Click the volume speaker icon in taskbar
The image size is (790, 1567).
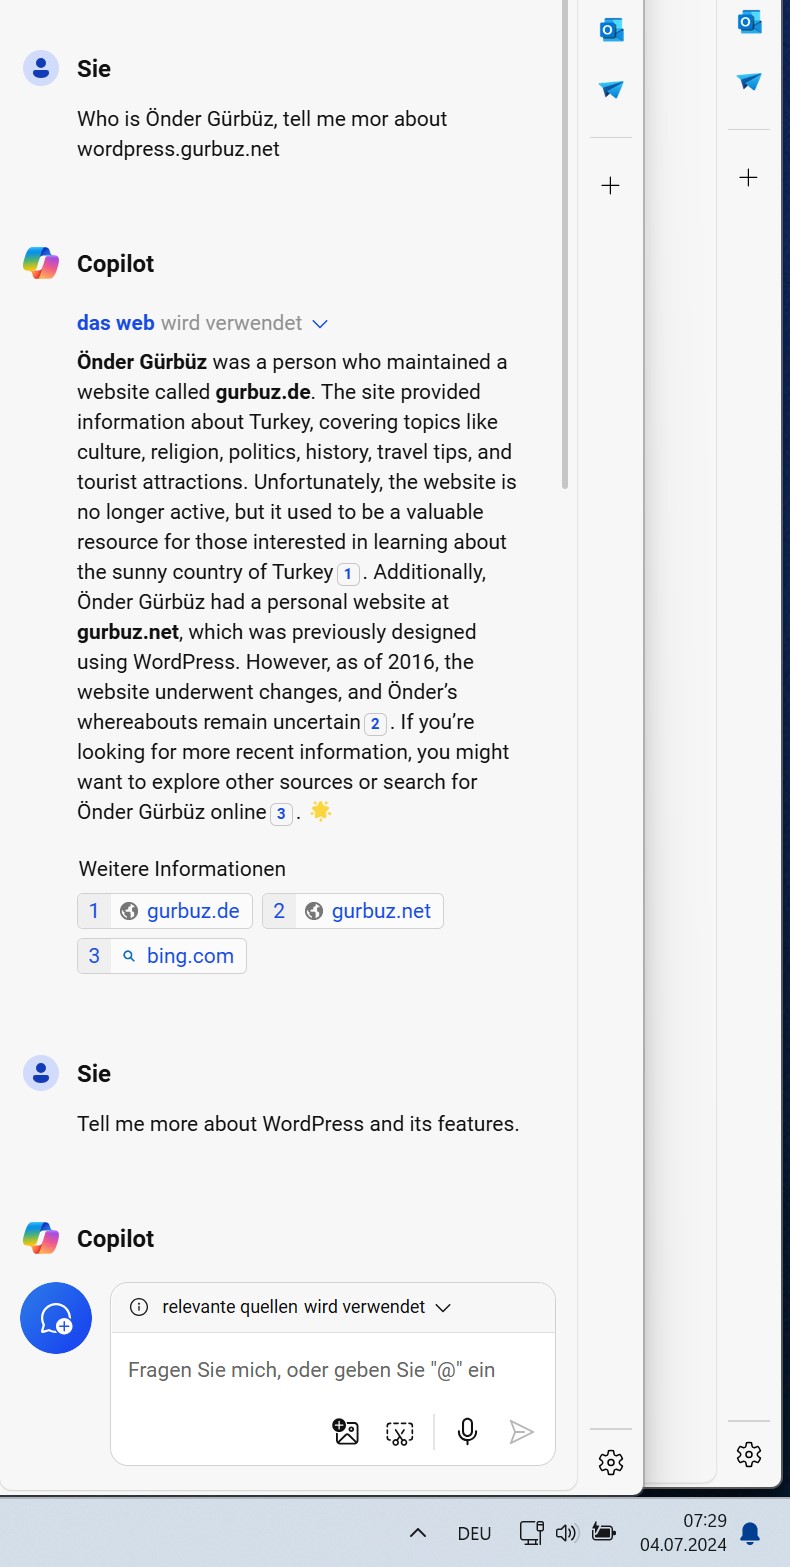click(567, 1533)
